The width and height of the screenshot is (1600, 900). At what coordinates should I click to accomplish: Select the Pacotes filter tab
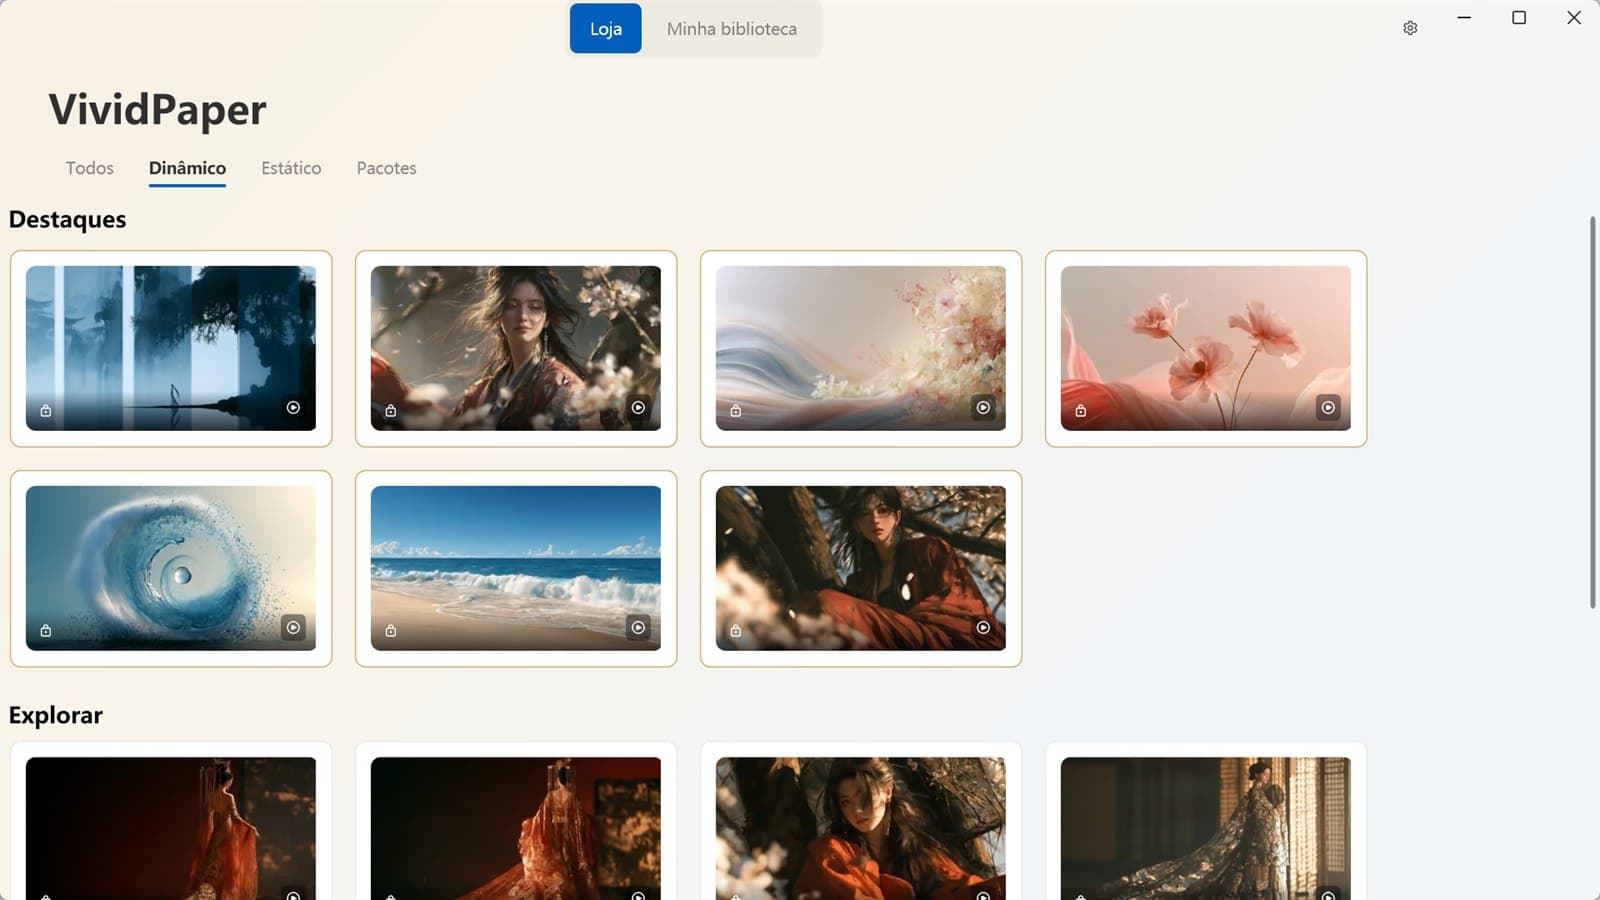coord(386,168)
